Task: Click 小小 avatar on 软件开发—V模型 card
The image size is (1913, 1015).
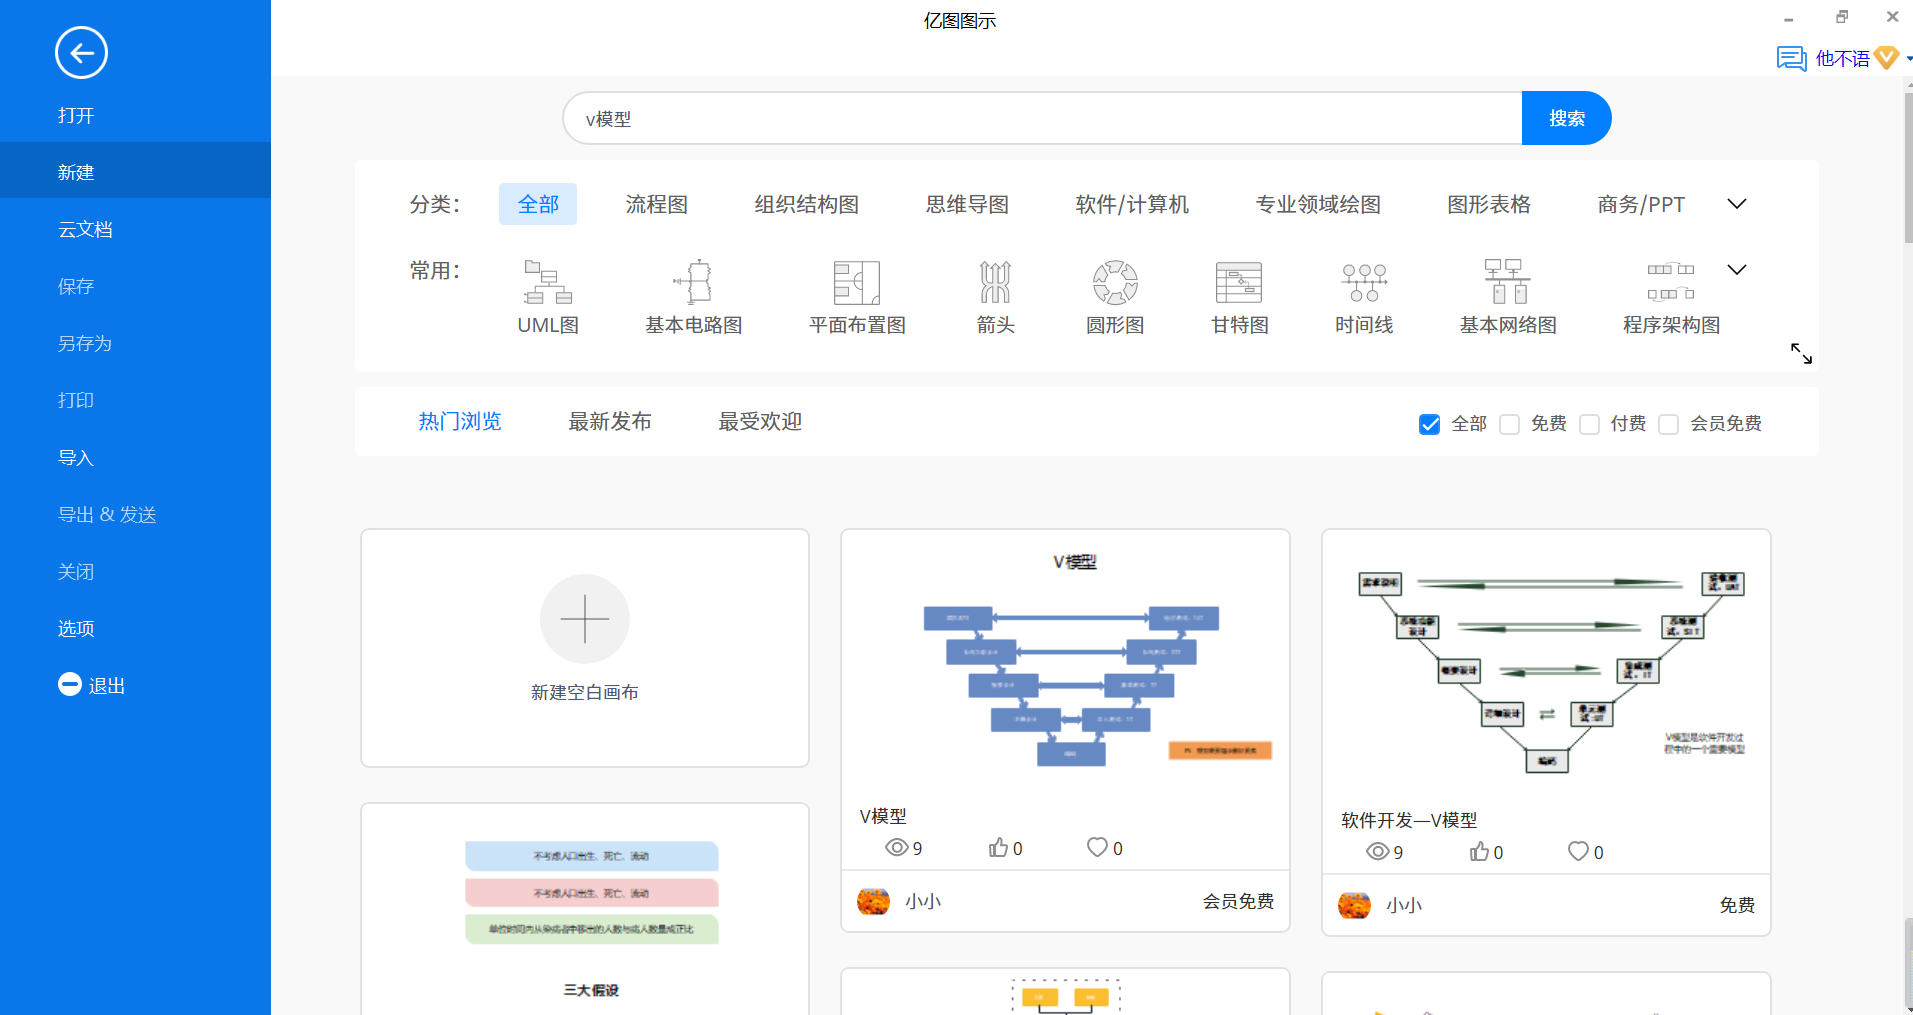Action: (x=1354, y=905)
